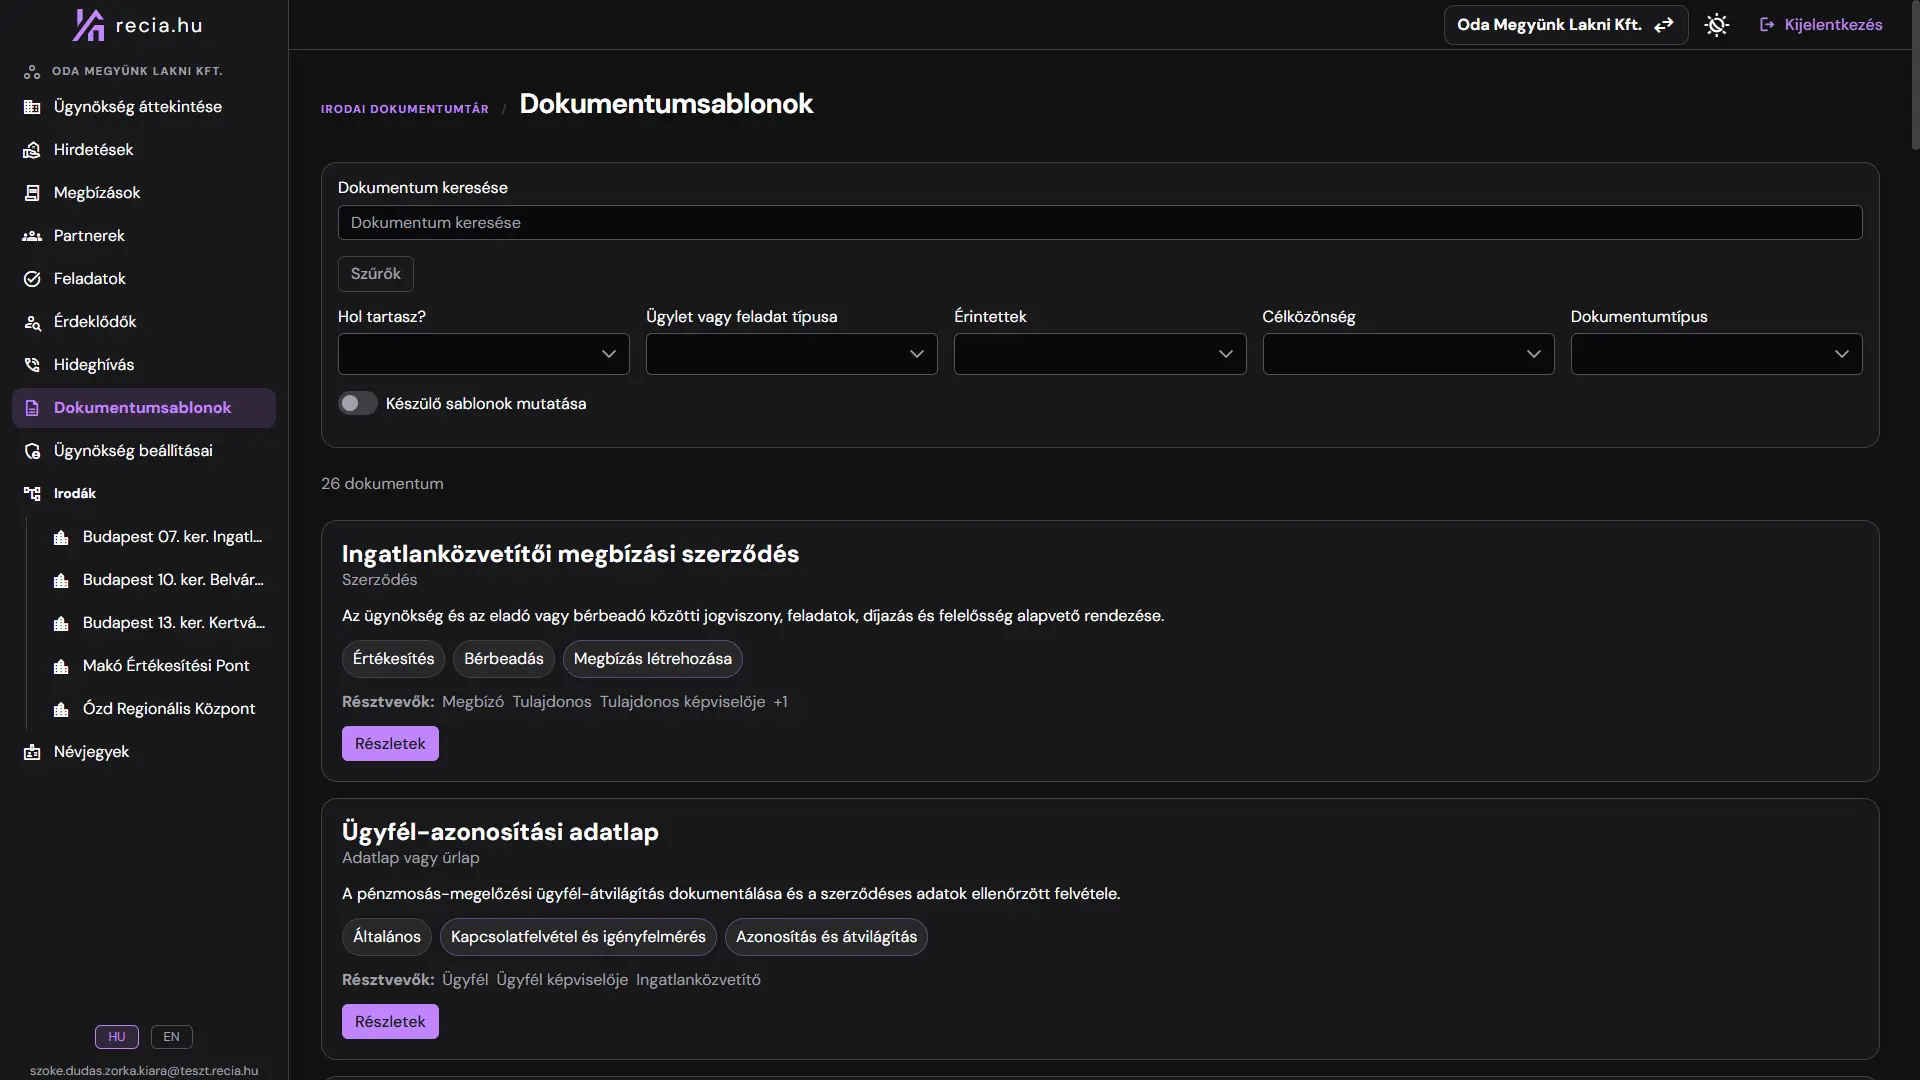Open the Hol tartasz? dropdown

[484, 354]
